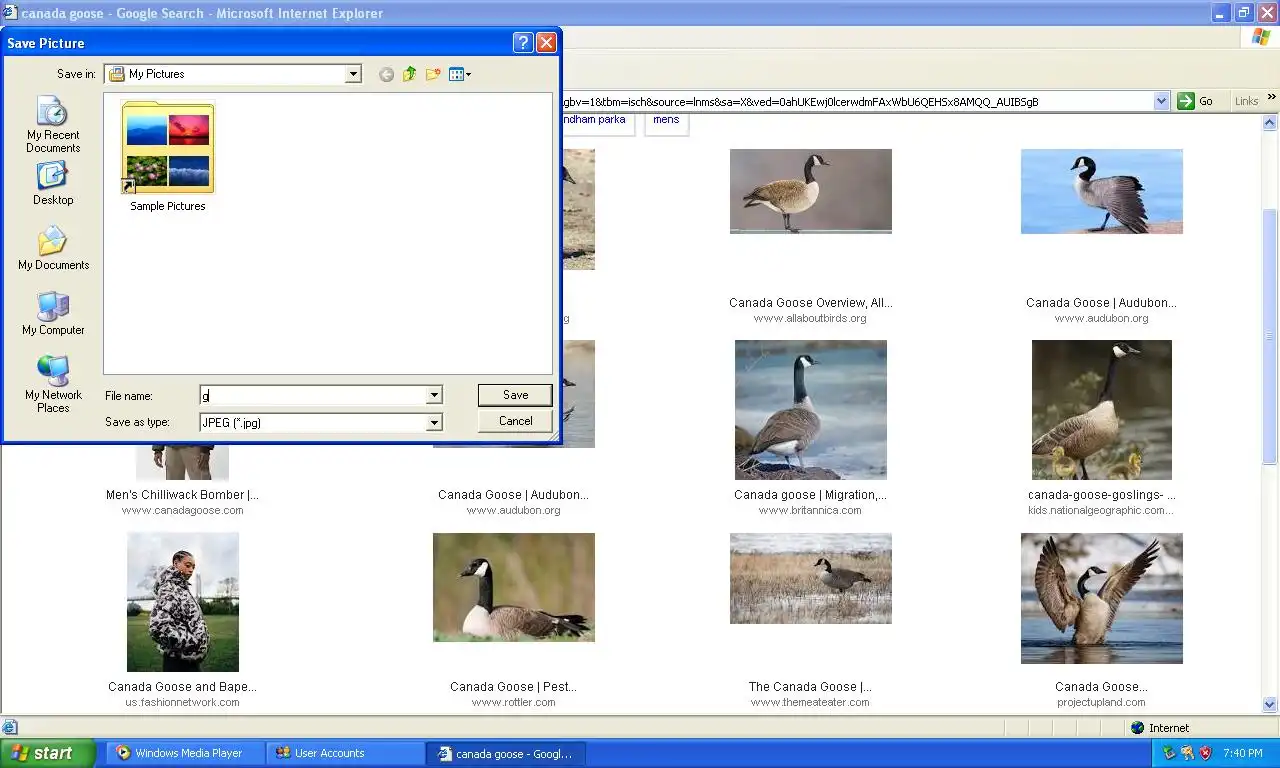
Task: Click inside the File name text field
Action: pos(312,396)
